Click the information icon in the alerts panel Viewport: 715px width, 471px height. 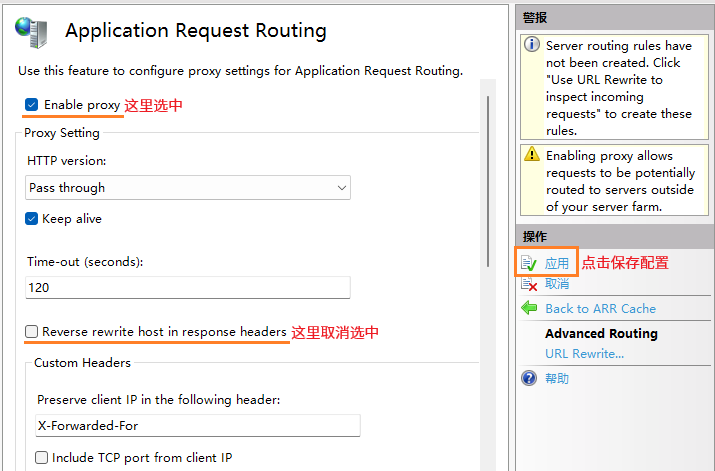(x=532, y=45)
